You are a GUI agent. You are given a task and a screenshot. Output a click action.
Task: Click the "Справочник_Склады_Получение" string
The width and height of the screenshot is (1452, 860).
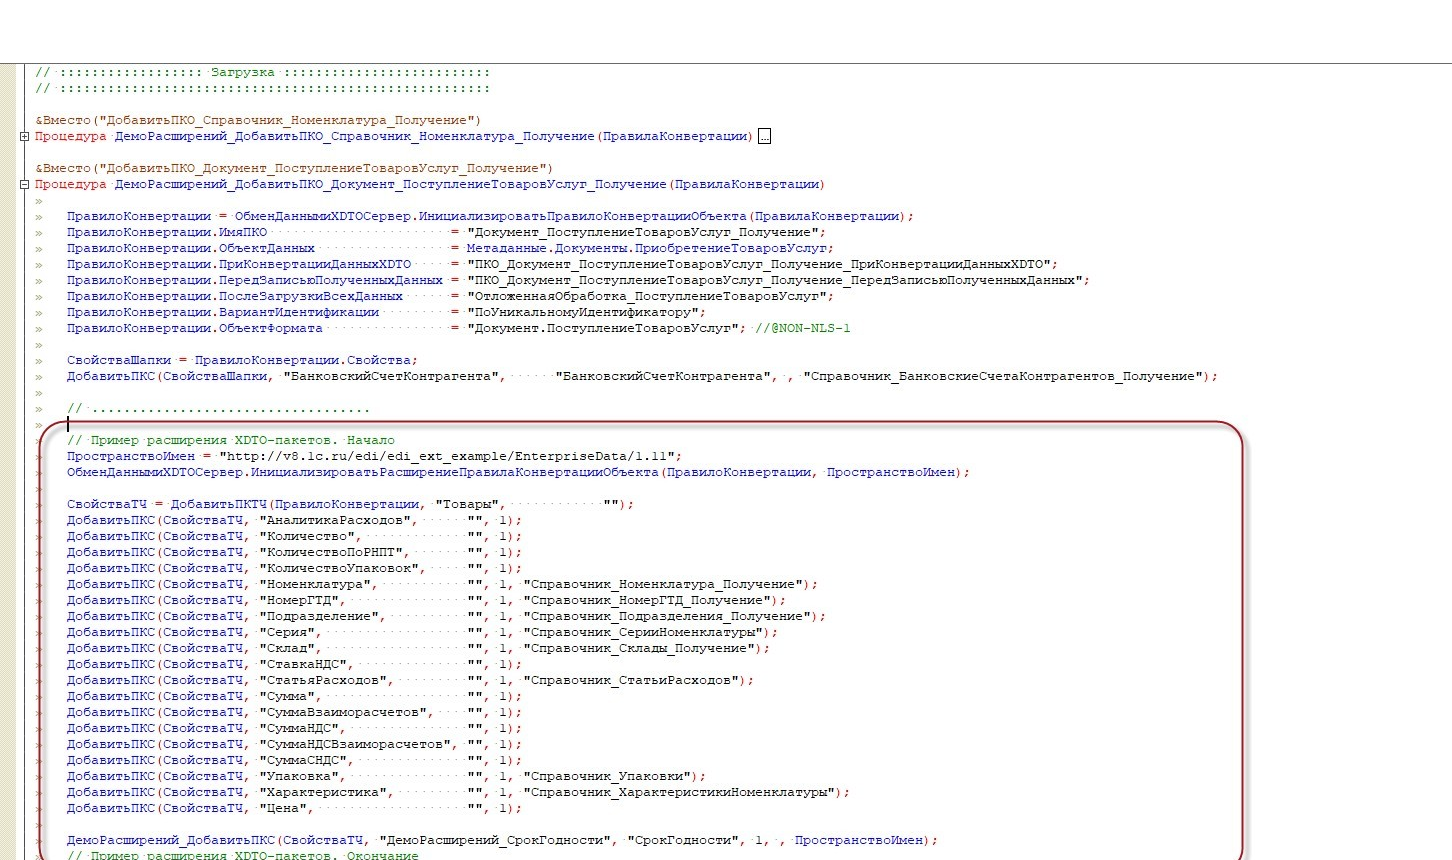point(640,648)
